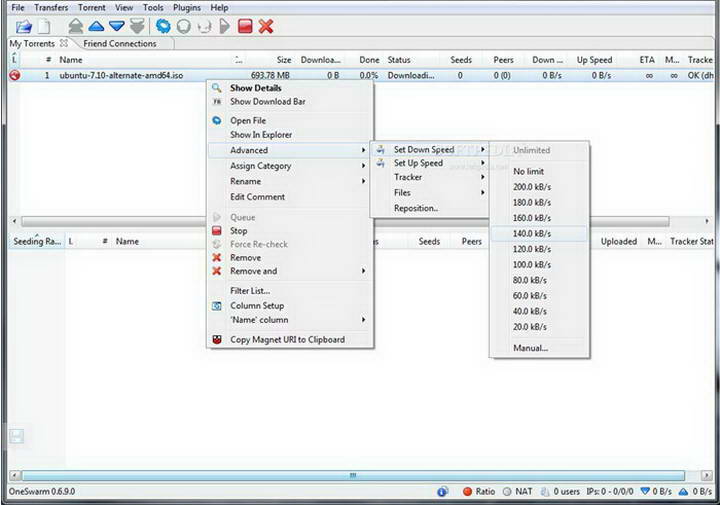Stop torrent red square toolbar icon
720x505 pixels.
(x=245, y=26)
